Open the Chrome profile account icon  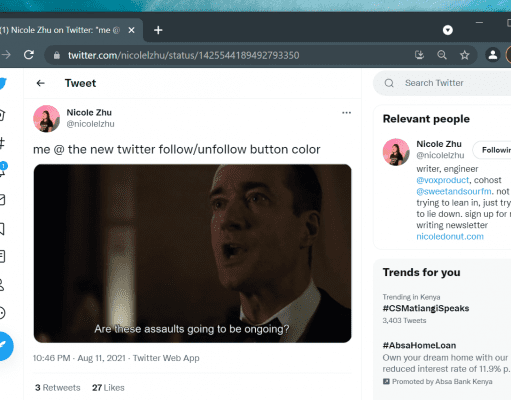(x=493, y=55)
